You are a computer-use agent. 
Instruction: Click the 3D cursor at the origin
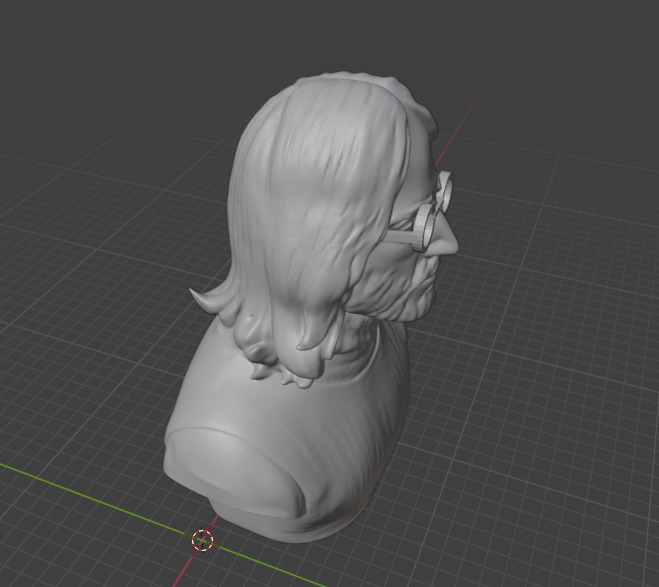click(203, 540)
